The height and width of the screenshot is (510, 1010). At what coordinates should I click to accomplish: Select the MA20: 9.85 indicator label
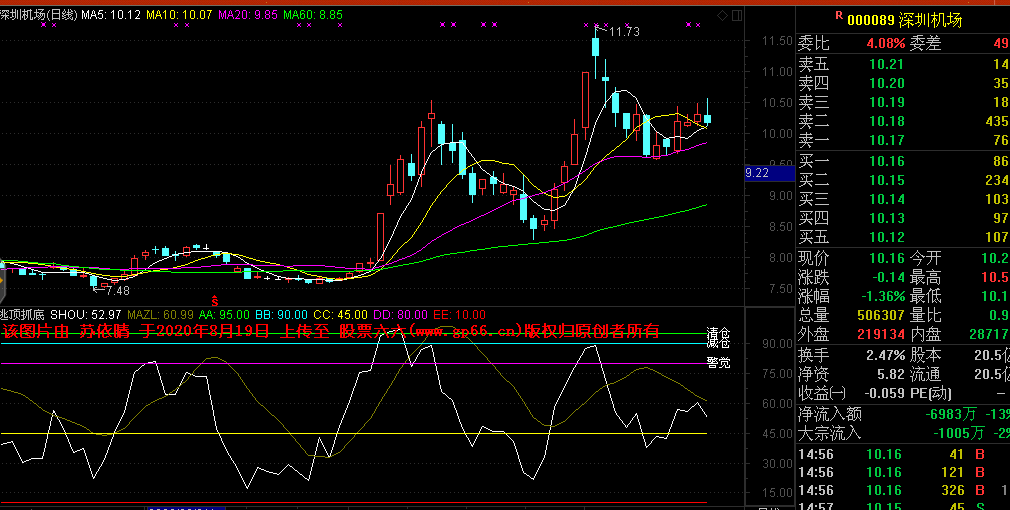point(248,15)
